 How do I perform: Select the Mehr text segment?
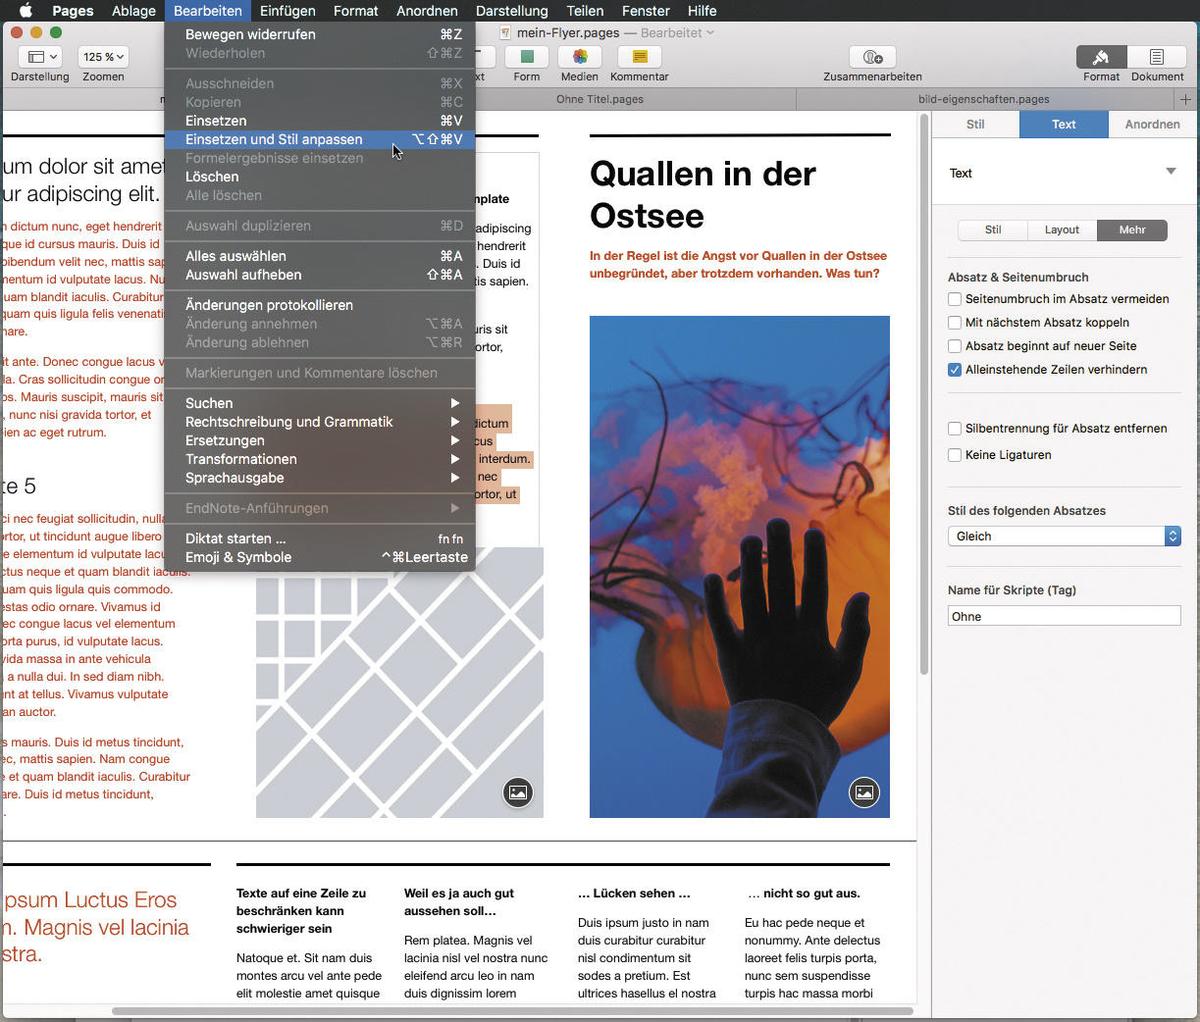pyautogui.click(x=1132, y=230)
